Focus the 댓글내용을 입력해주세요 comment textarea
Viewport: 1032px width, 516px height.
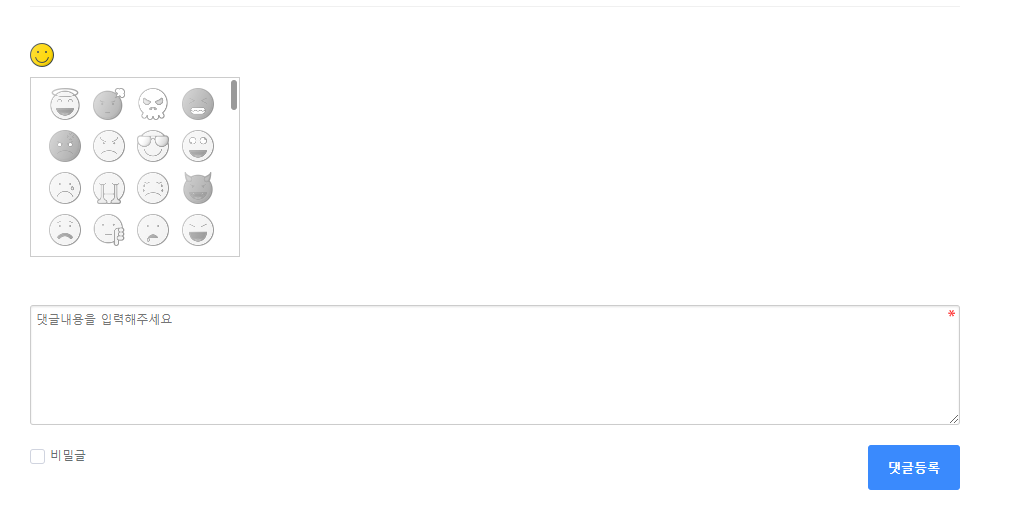(495, 365)
